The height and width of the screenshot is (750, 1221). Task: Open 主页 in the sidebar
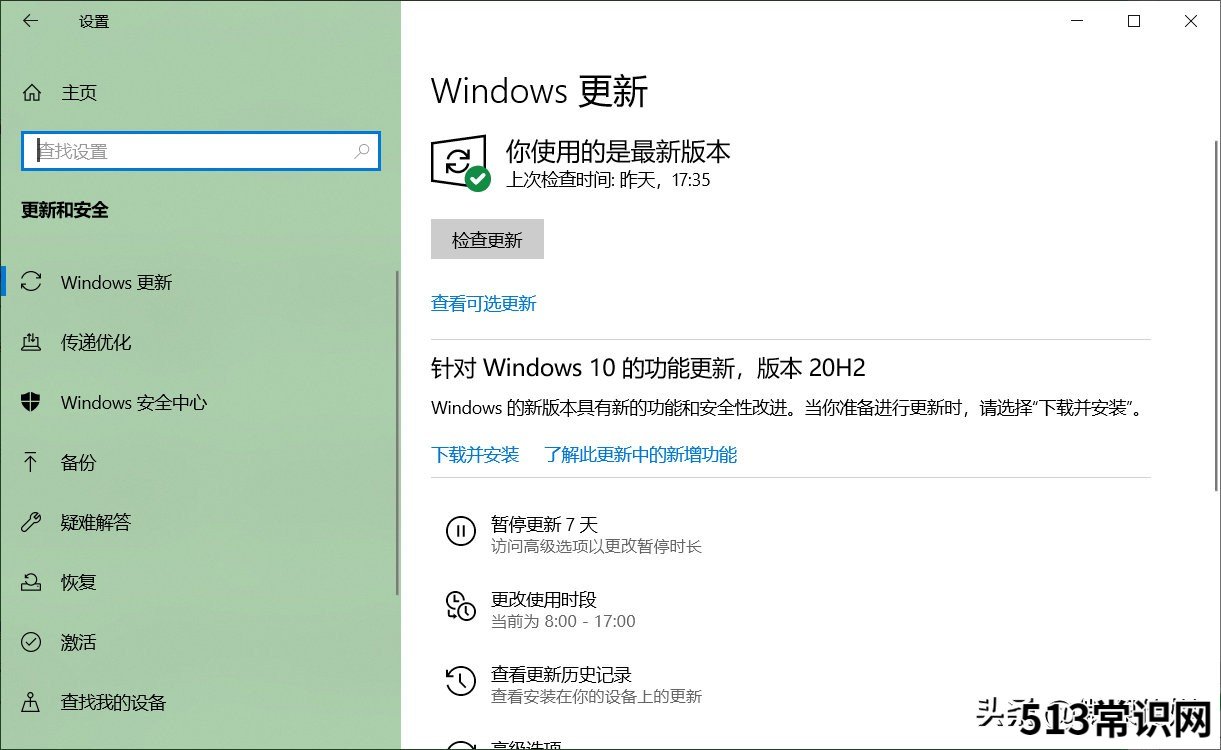pos(79,93)
